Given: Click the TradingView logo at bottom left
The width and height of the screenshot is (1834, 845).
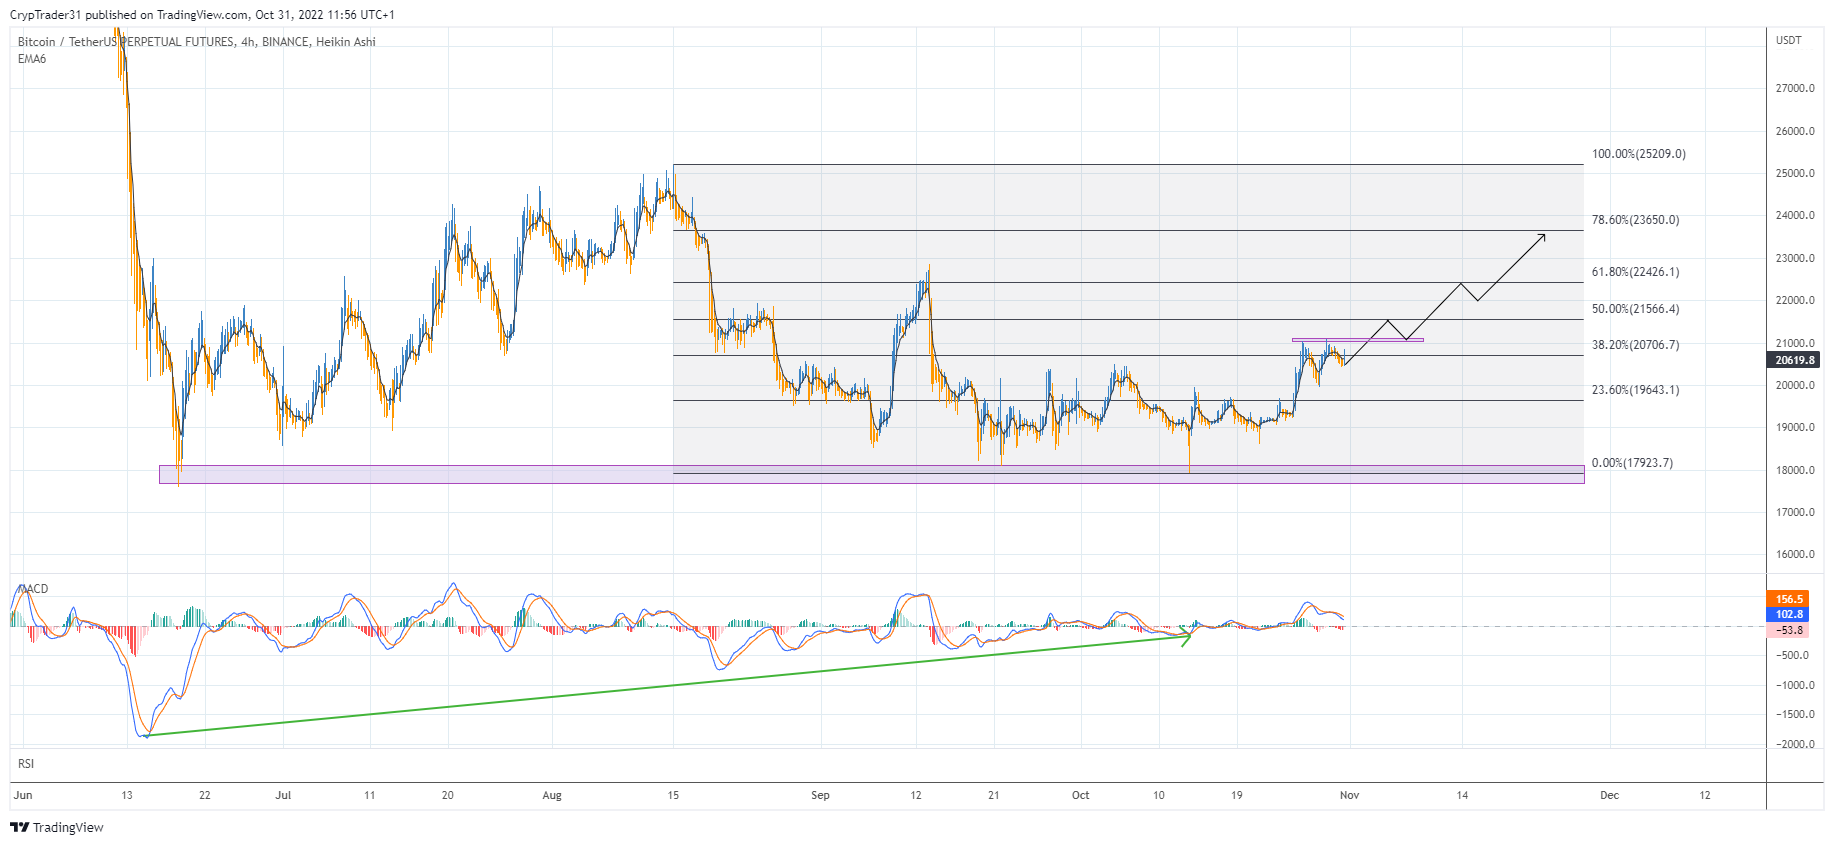Looking at the screenshot, I should pos(57,827).
